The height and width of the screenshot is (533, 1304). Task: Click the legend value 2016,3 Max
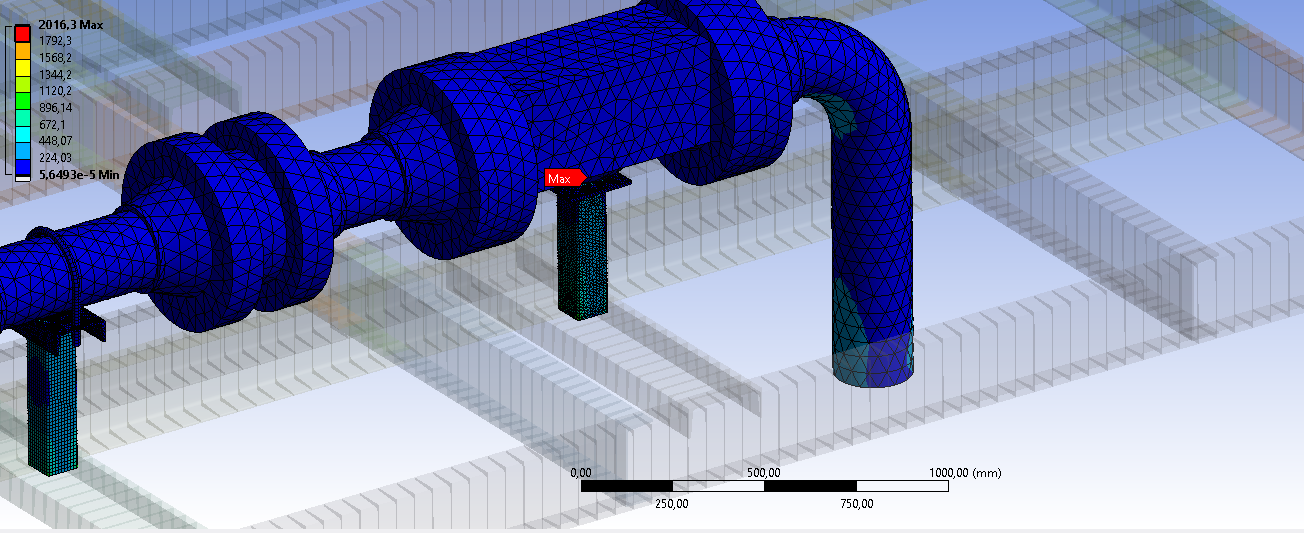pyautogui.click(x=70, y=24)
